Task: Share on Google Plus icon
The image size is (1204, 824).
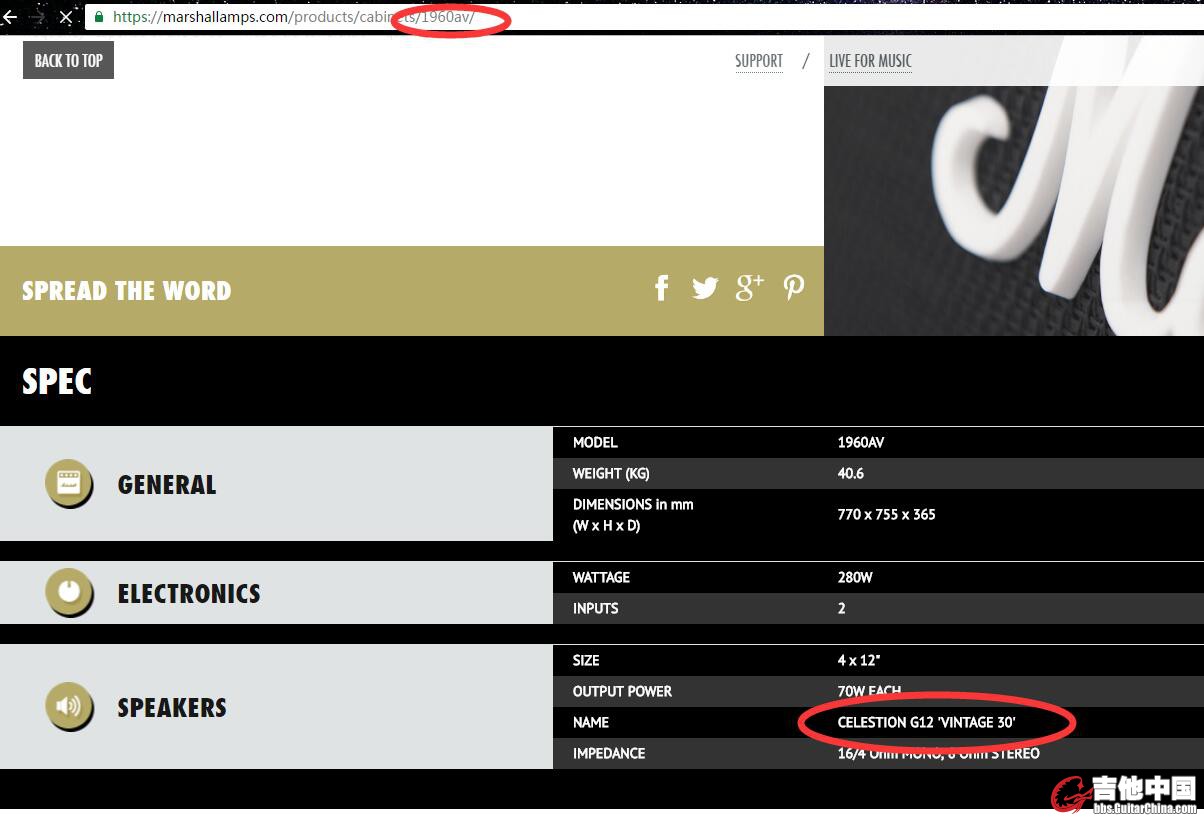Action: (x=749, y=287)
